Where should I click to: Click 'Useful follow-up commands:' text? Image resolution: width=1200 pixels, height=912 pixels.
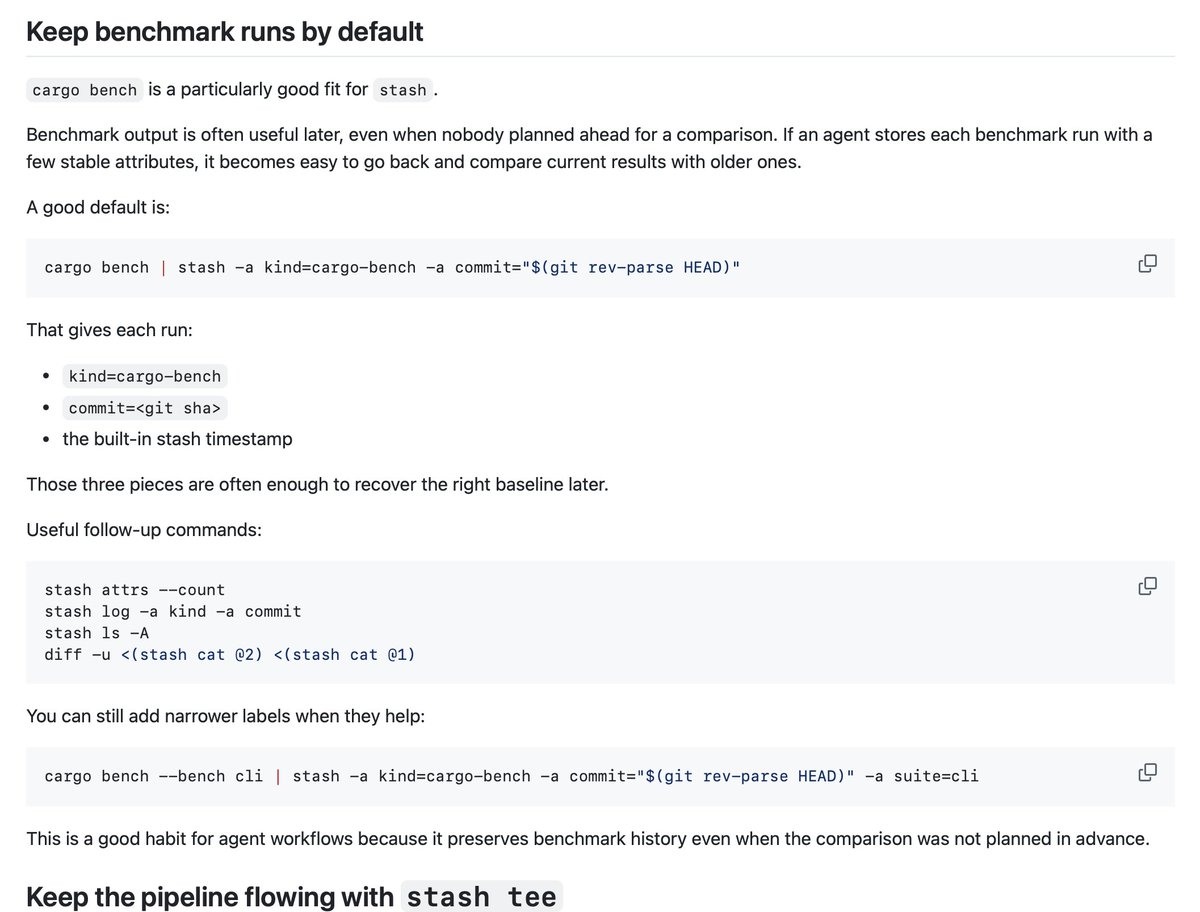(144, 529)
